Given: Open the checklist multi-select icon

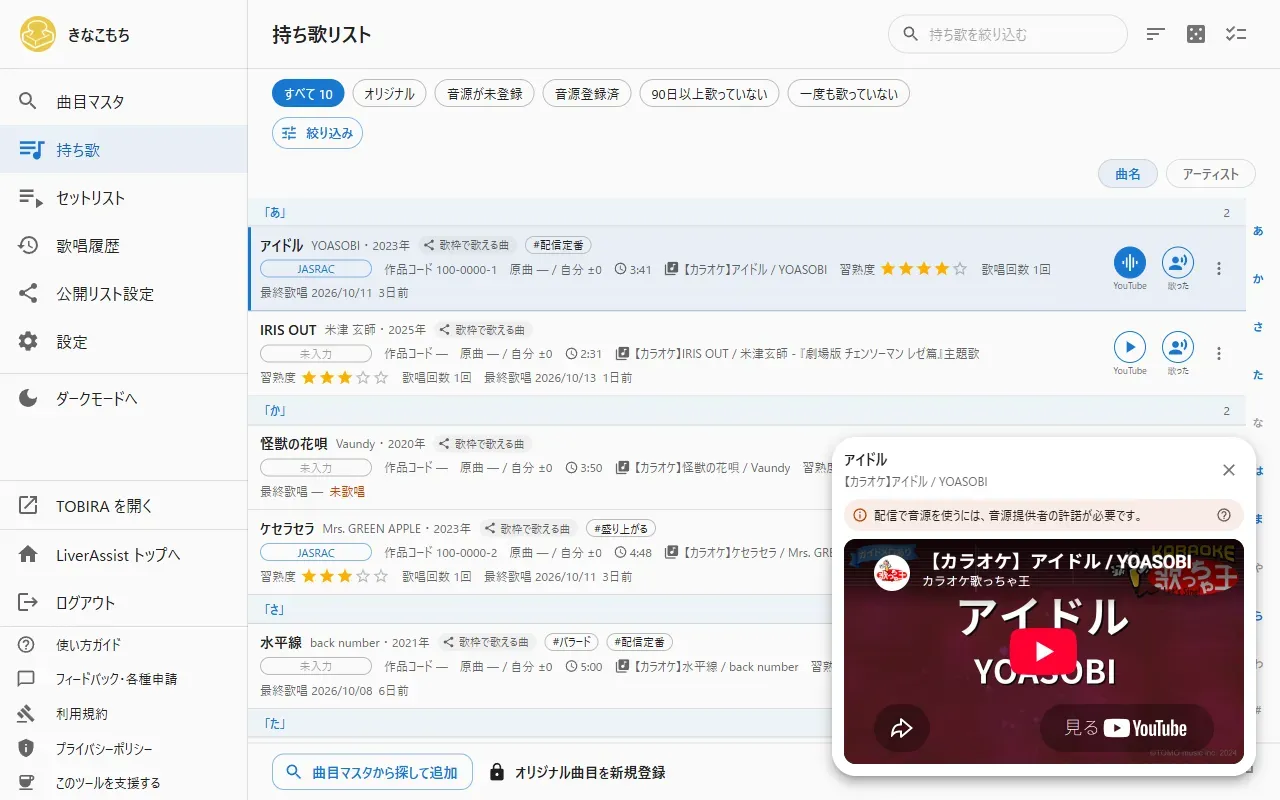Looking at the screenshot, I should (1236, 34).
